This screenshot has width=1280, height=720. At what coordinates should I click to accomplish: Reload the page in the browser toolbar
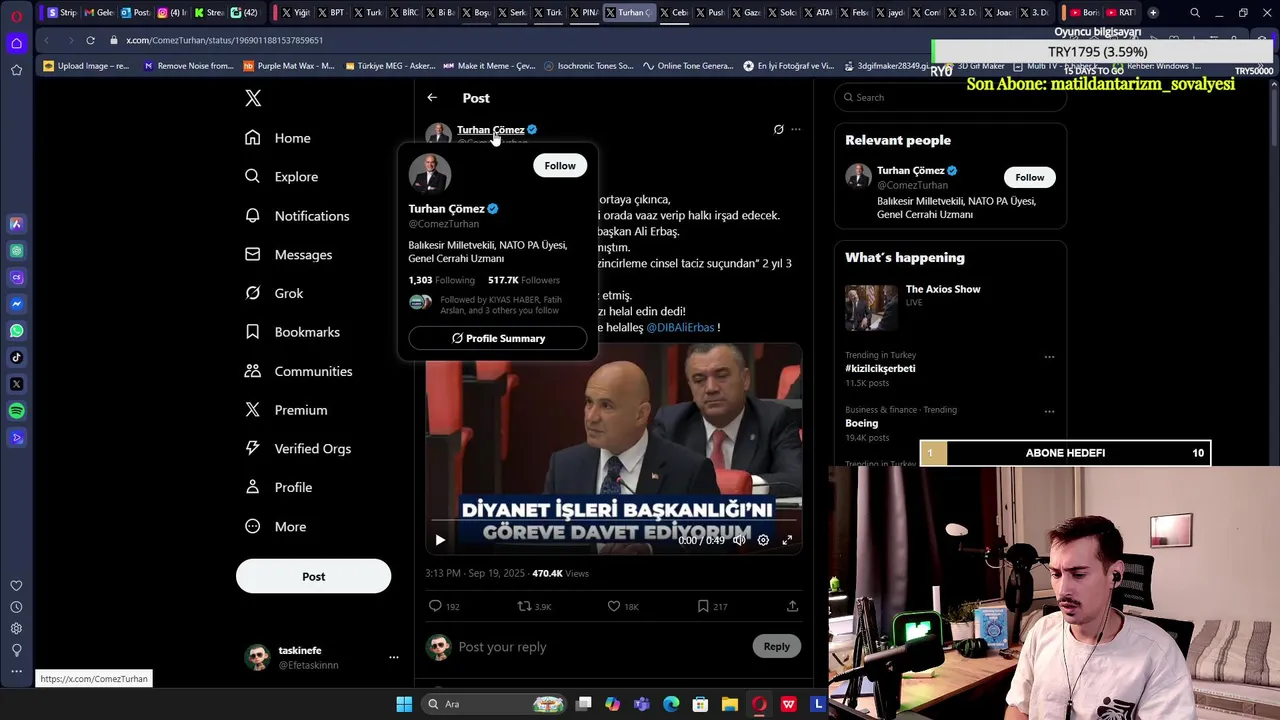pos(90,40)
